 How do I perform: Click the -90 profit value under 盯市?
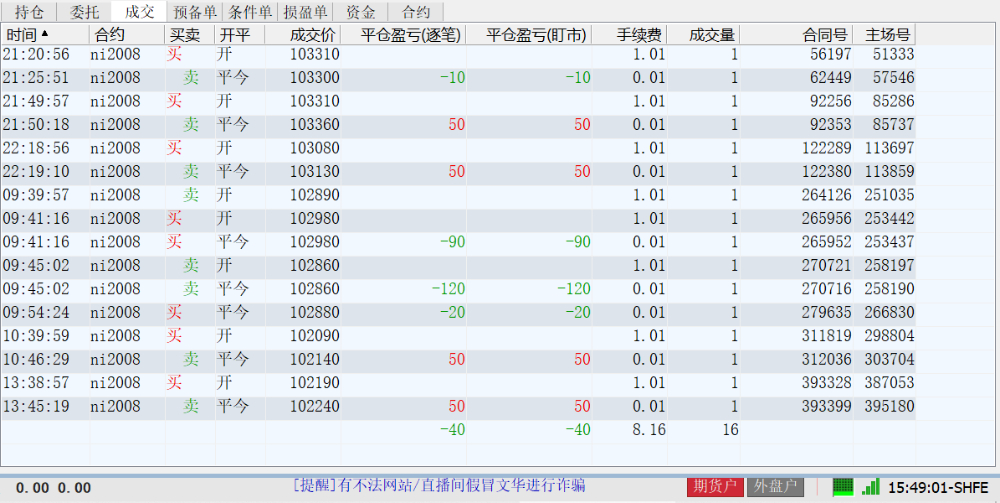(578, 242)
